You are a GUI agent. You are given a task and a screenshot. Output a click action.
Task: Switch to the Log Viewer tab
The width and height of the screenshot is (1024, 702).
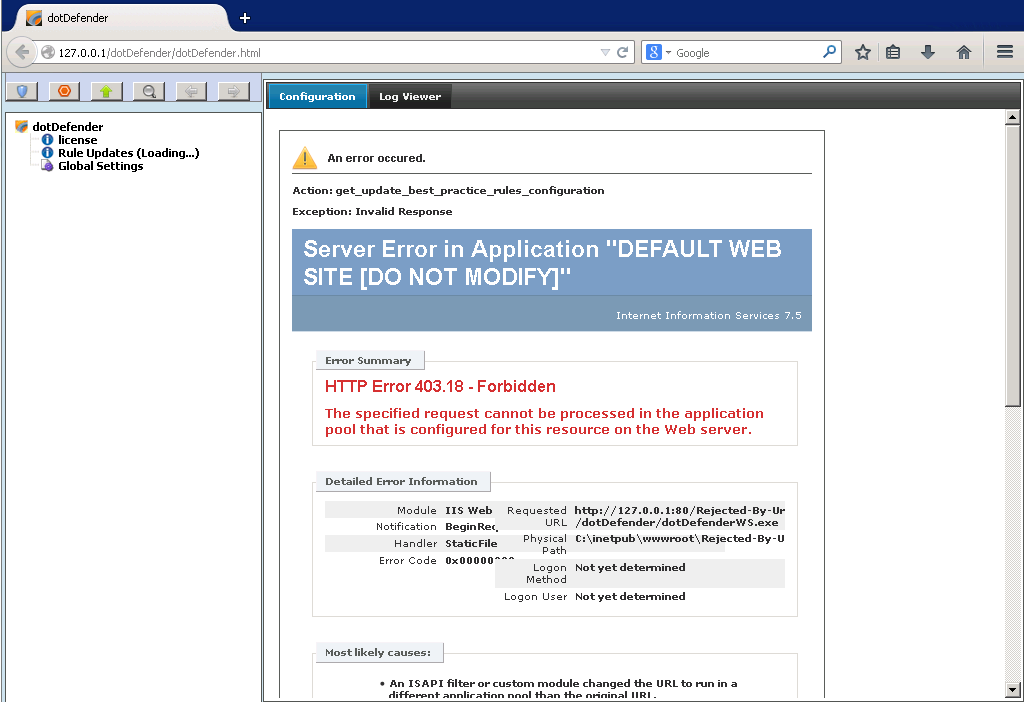point(410,97)
